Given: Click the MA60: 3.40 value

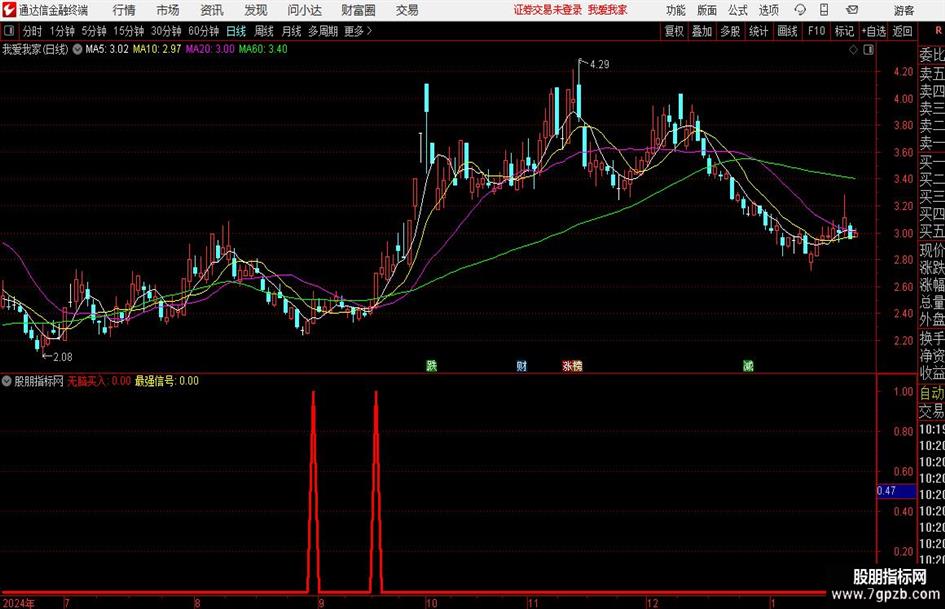Looking at the screenshot, I should pyautogui.click(x=263, y=49).
